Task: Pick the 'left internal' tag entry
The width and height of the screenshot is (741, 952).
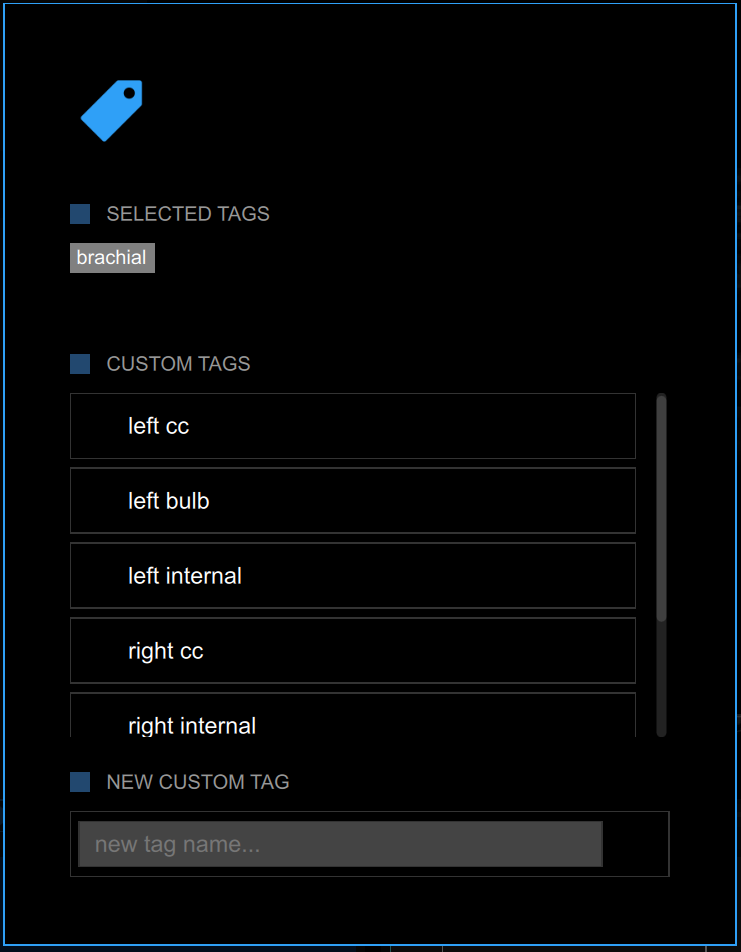Action: click(352, 576)
